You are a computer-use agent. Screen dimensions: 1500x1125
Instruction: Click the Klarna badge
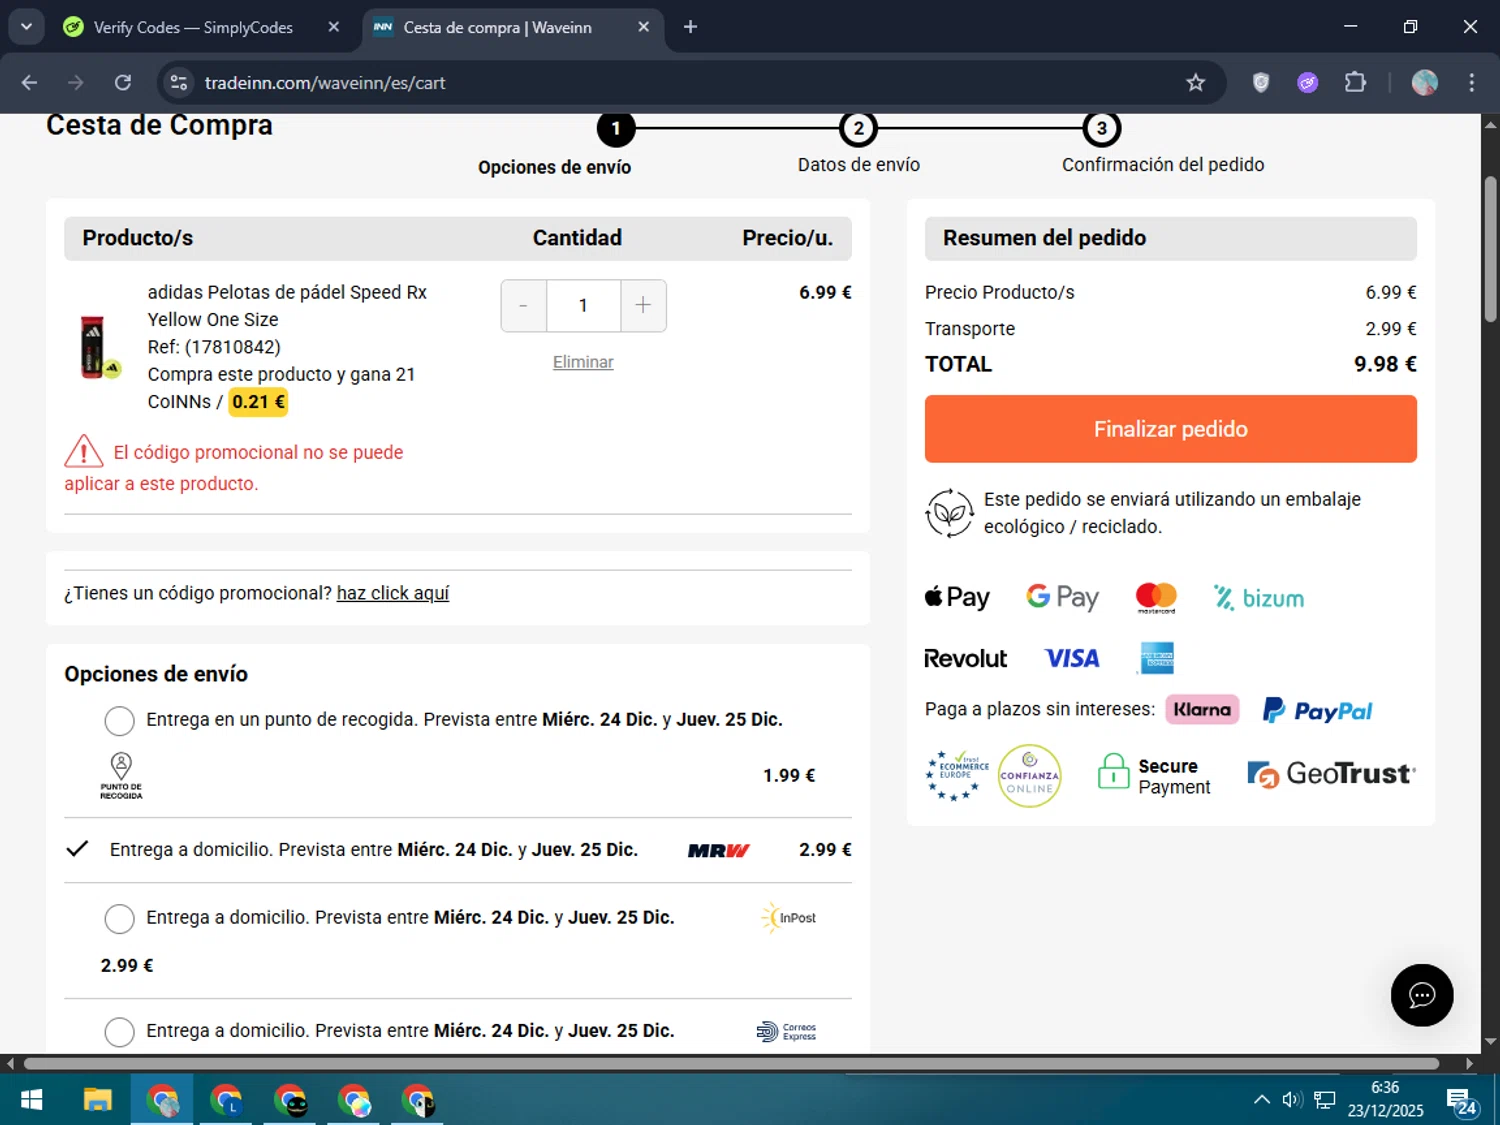click(x=1202, y=709)
